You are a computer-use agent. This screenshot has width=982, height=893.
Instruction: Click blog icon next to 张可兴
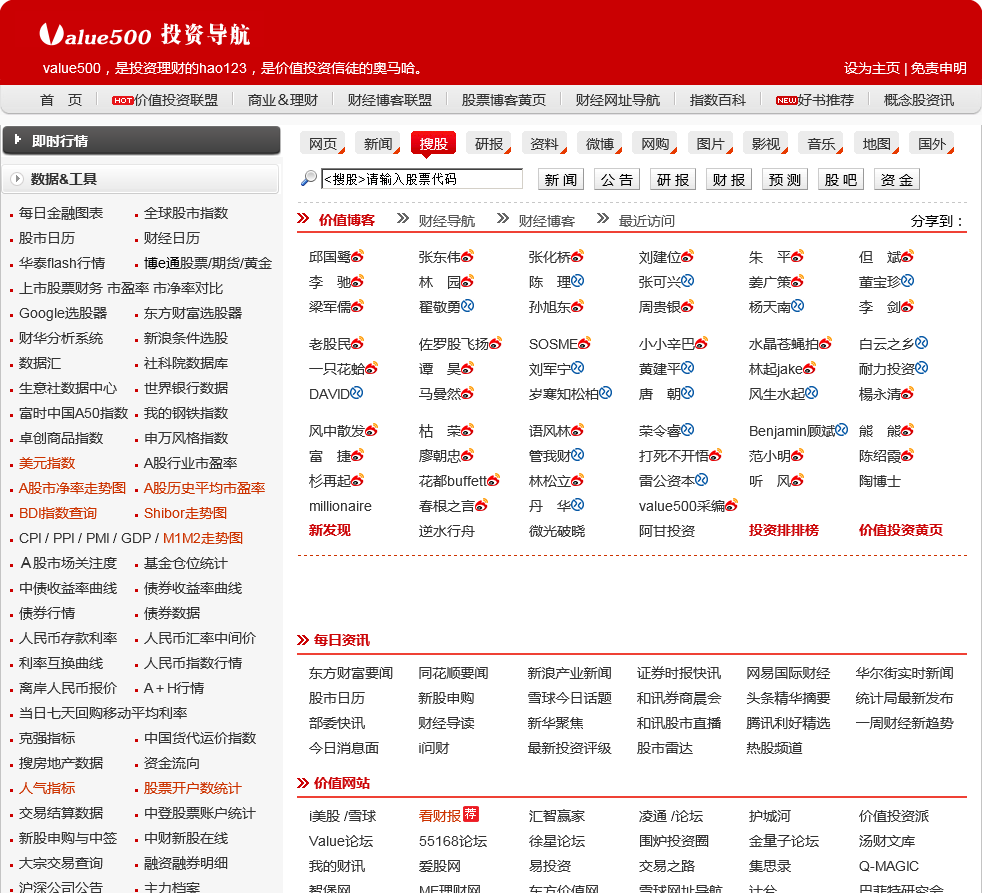click(688, 281)
